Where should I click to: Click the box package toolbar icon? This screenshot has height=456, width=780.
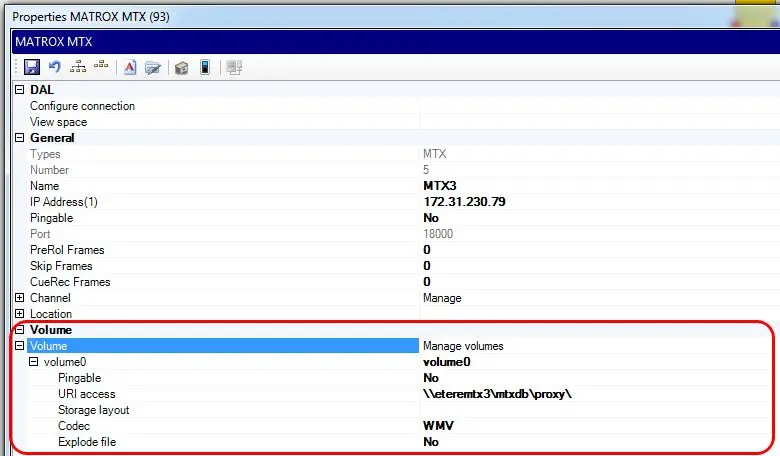click(x=181, y=68)
